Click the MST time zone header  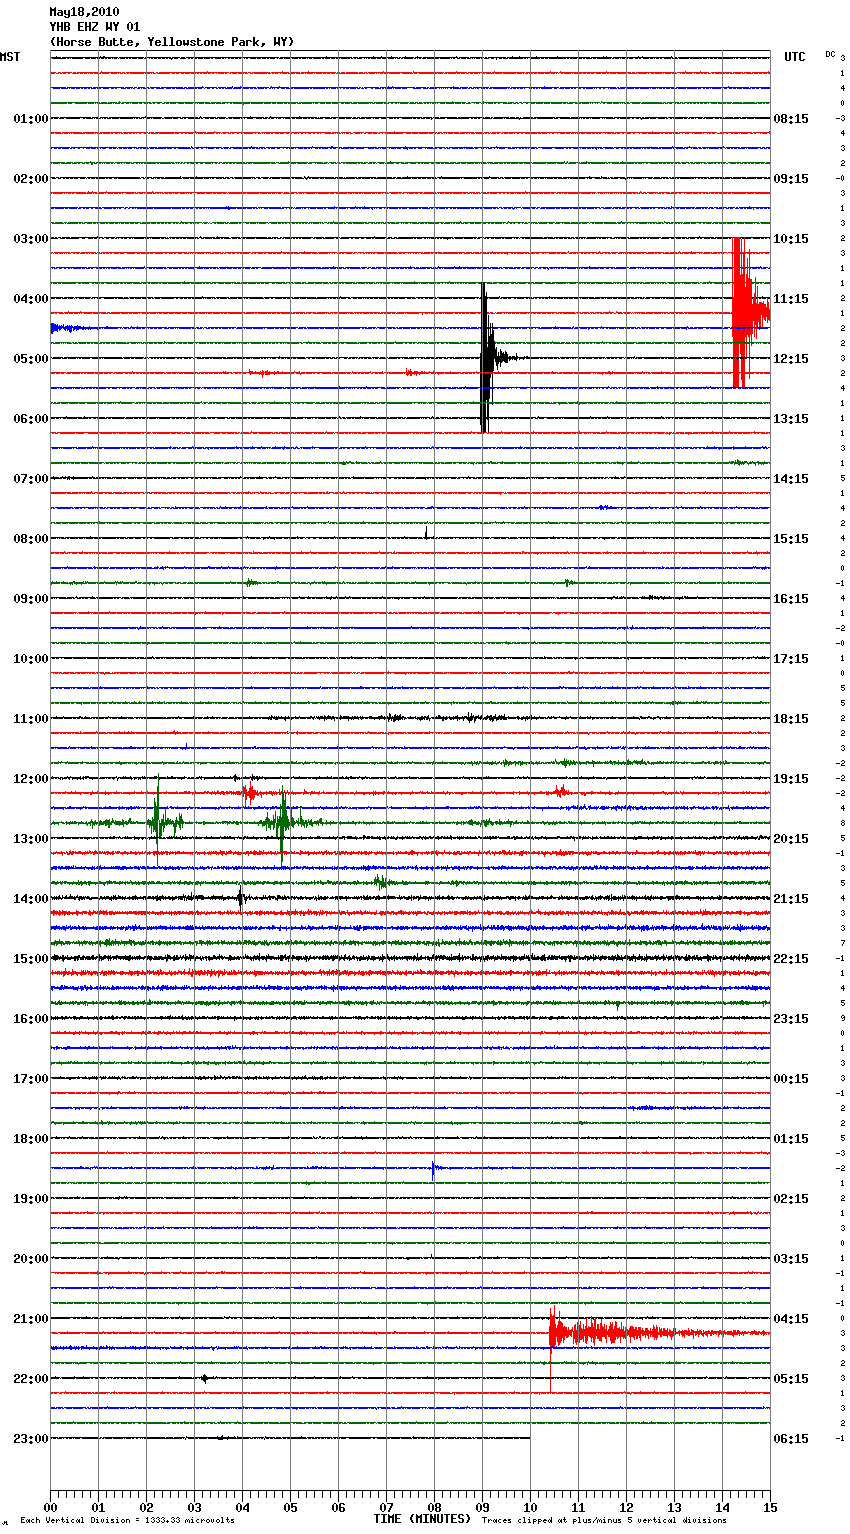click(x=10, y=57)
